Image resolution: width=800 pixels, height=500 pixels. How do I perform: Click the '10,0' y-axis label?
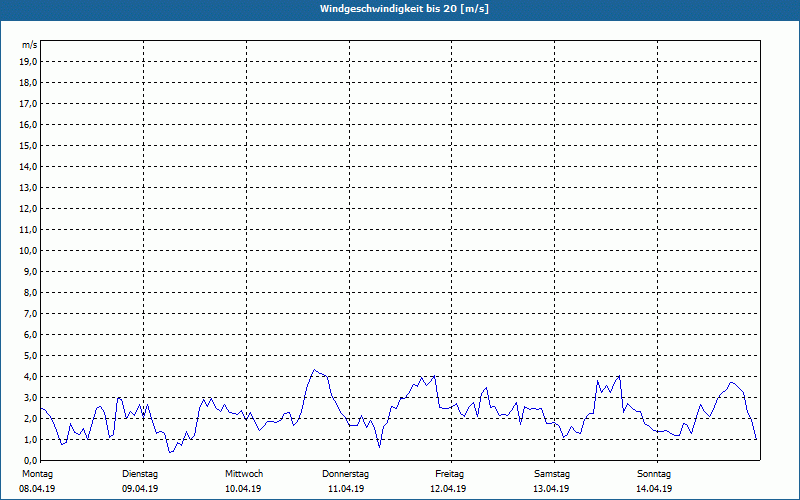pyautogui.click(x=28, y=251)
